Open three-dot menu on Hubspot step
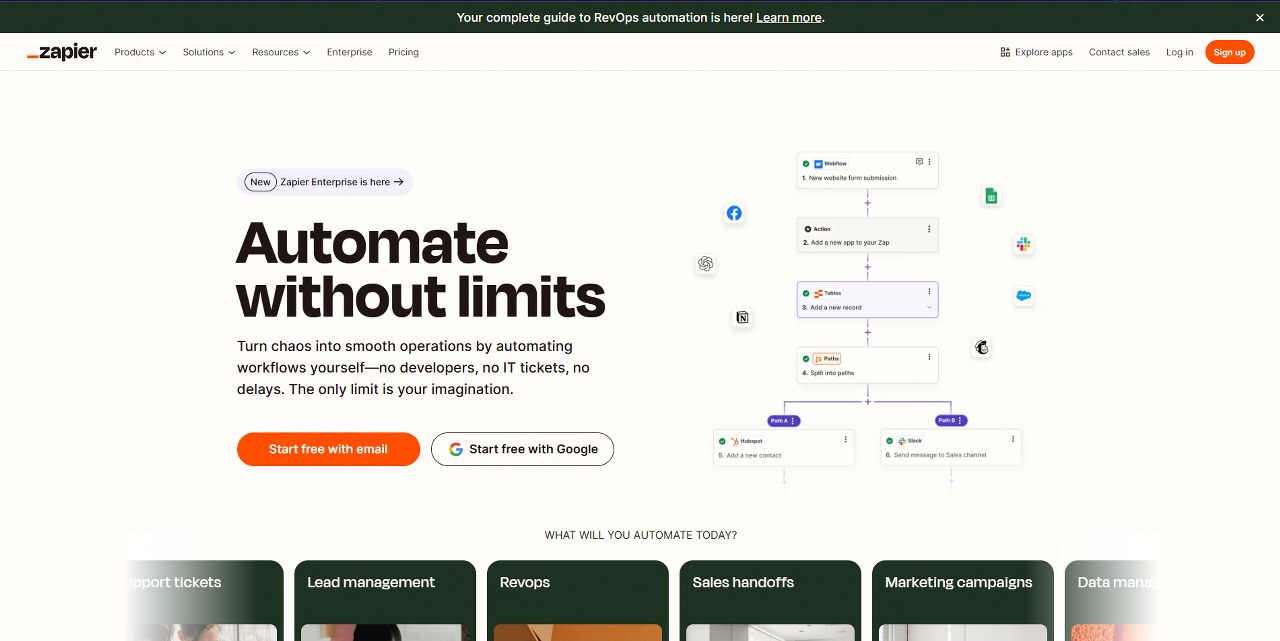The image size is (1280, 641). point(845,440)
